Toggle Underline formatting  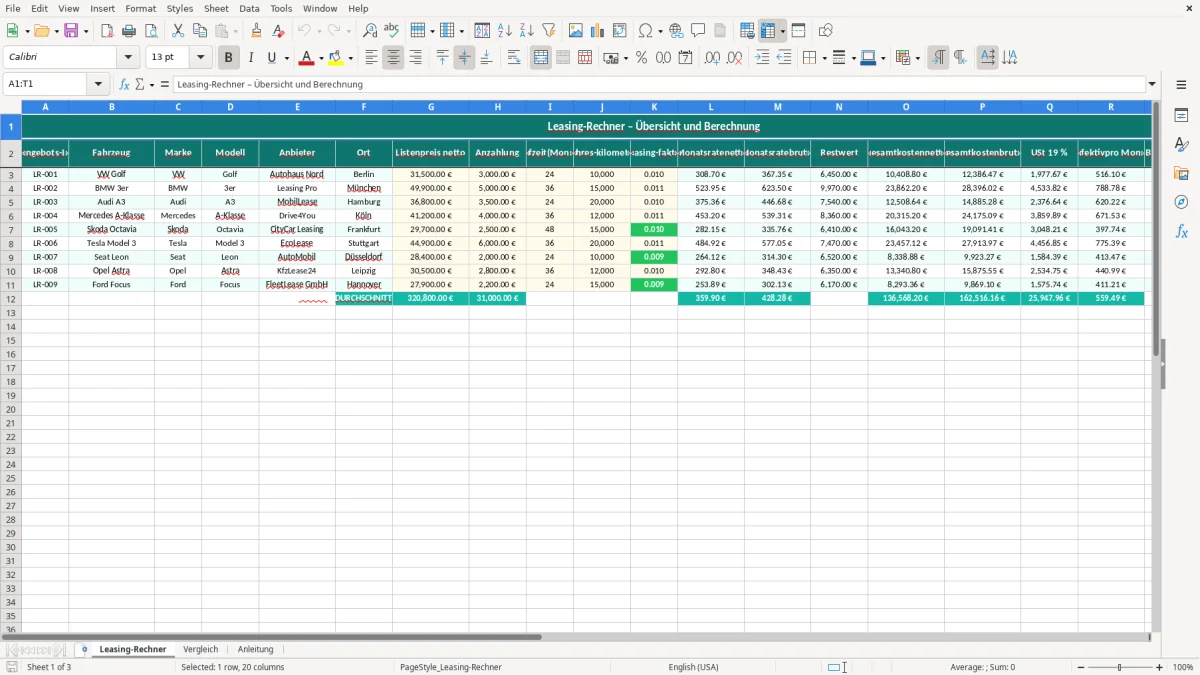tap(271, 58)
